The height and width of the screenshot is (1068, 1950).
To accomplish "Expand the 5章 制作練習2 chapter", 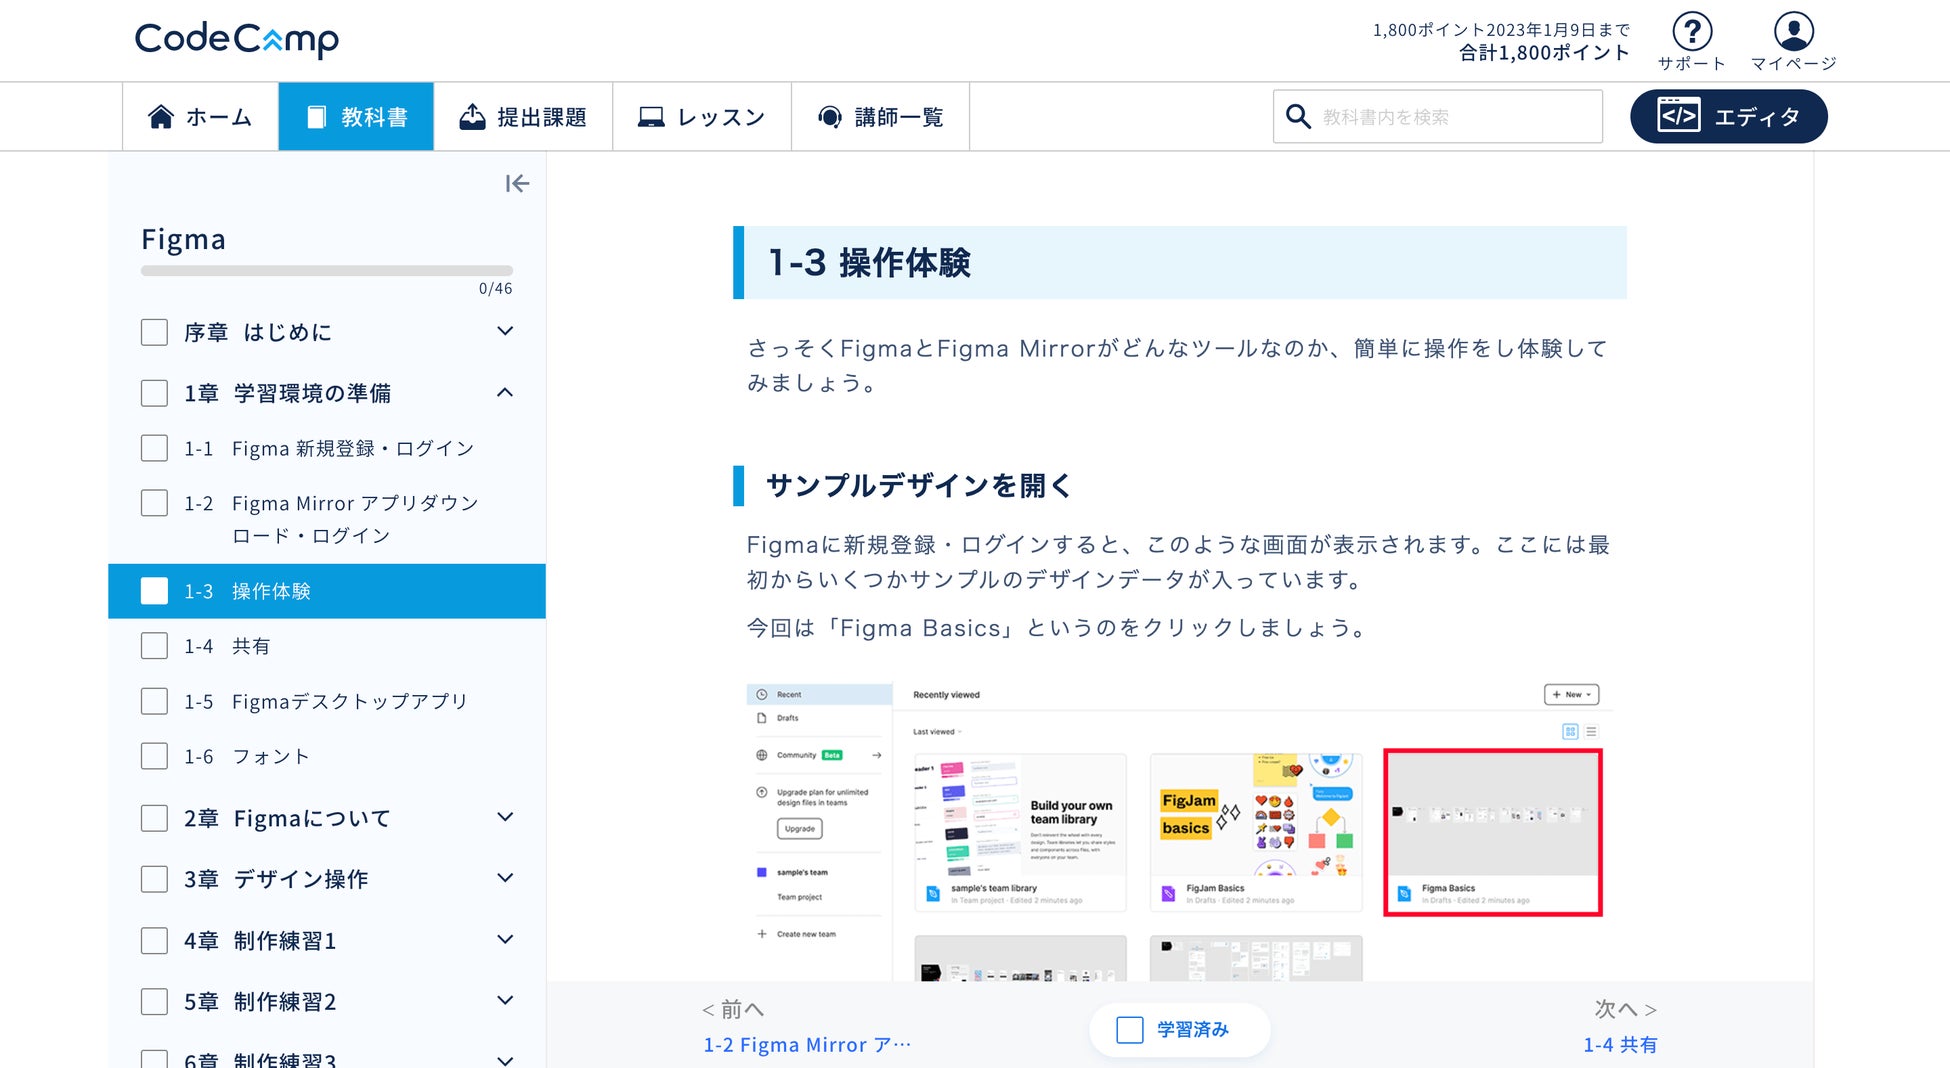I will (x=505, y=1001).
